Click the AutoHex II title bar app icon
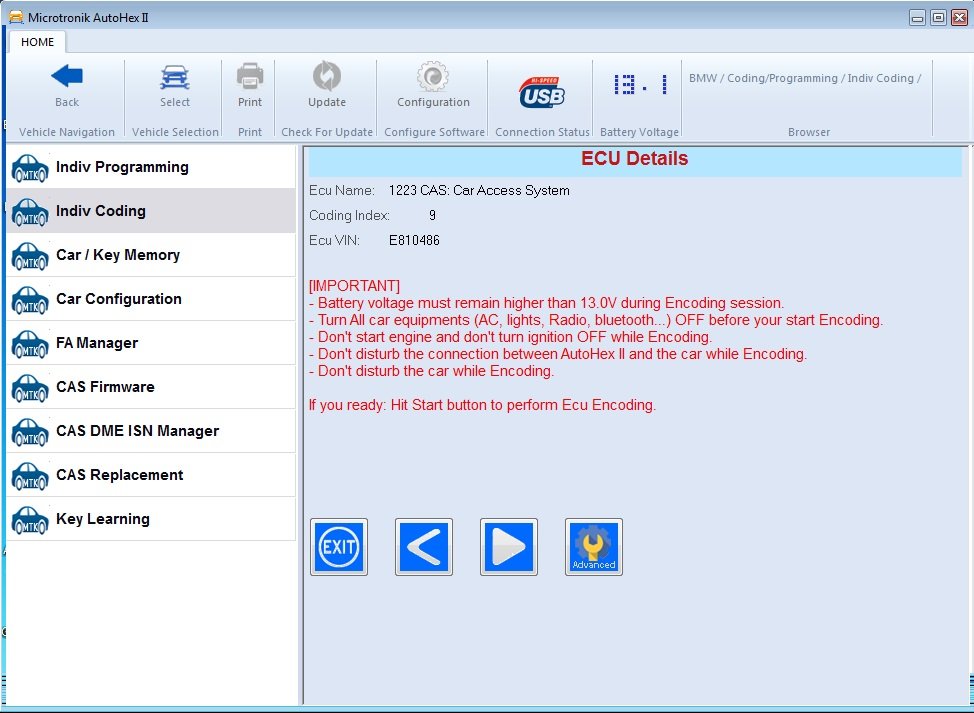This screenshot has height=713, width=974. tap(16, 17)
